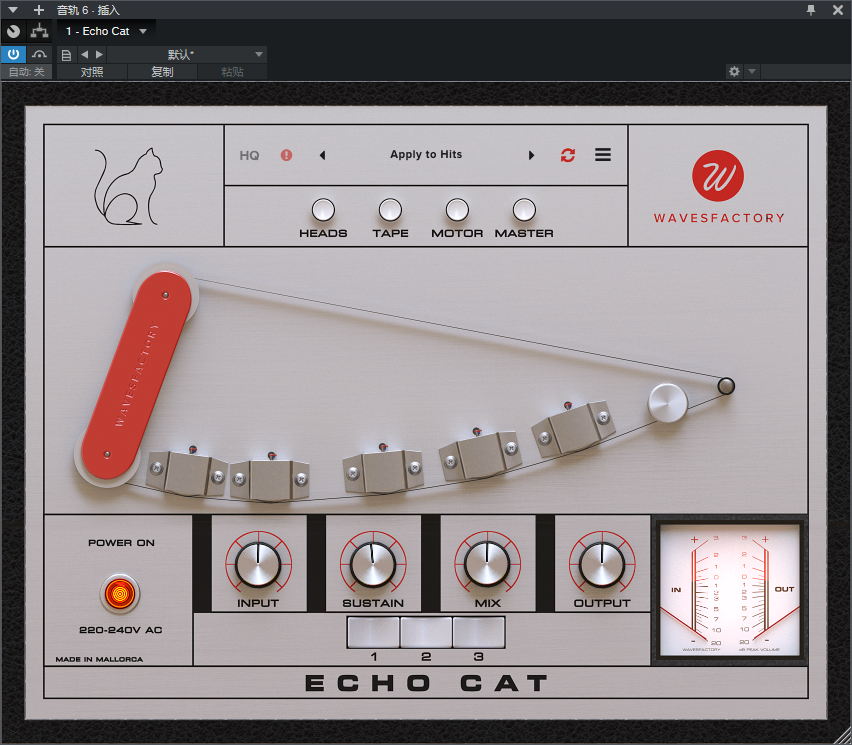Screen dimensions: 852x745
Task: Click the red exclamation warning icon beside HQ
Action: click(286, 155)
